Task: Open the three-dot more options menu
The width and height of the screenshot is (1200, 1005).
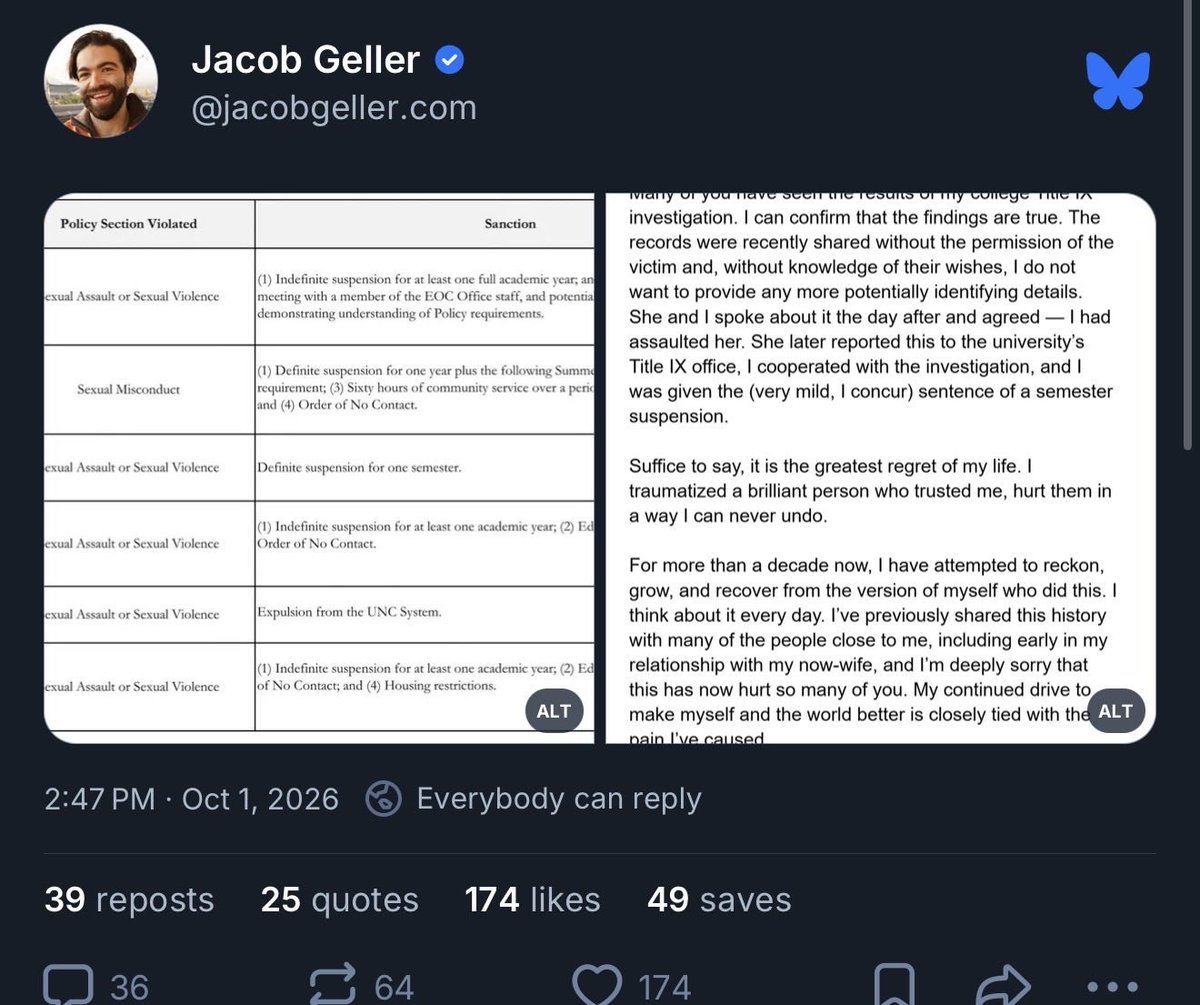Action: (x=1110, y=987)
